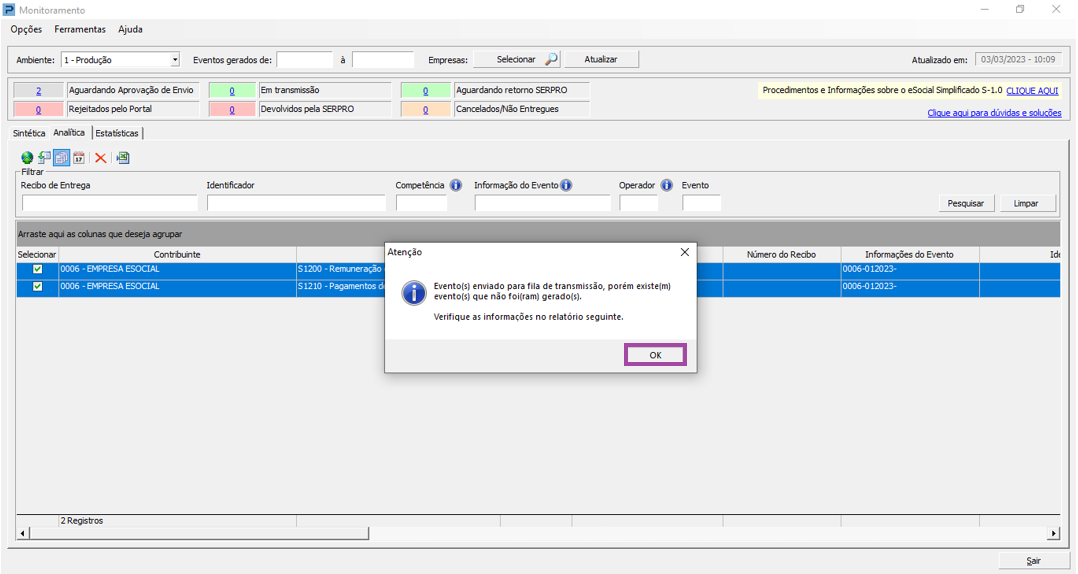
Task: Confirm the Atenção dialog with OK
Action: (x=655, y=355)
